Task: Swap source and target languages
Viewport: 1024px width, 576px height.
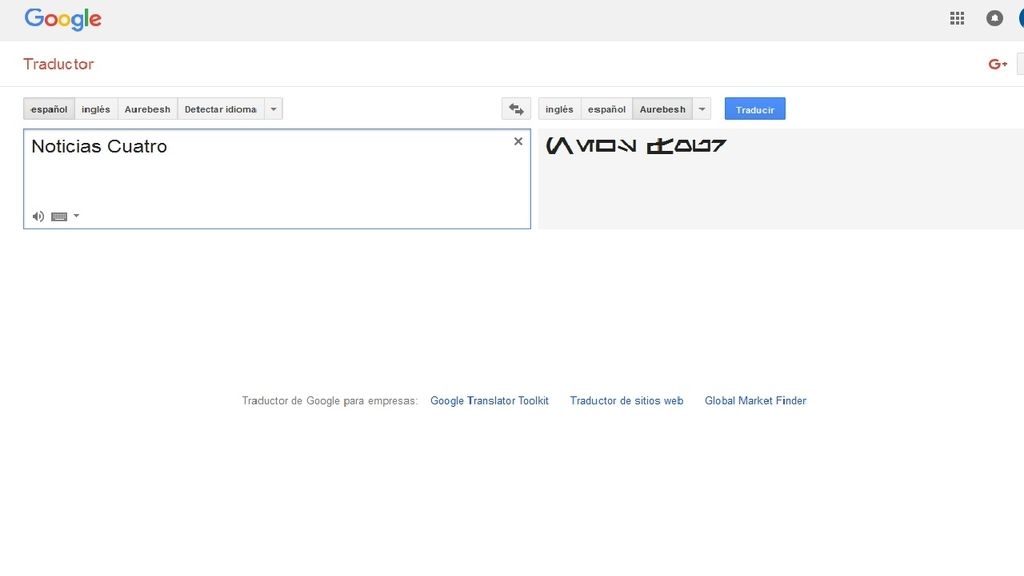Action: [x=516, y=109]
